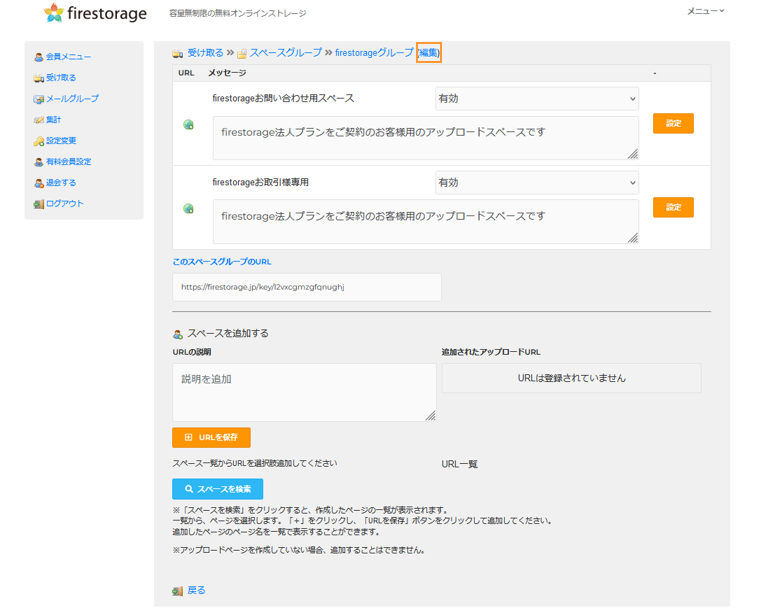Click the globe icon for お取引様専用
Viewport: 778px width, 615px height.
click(189, 208)
